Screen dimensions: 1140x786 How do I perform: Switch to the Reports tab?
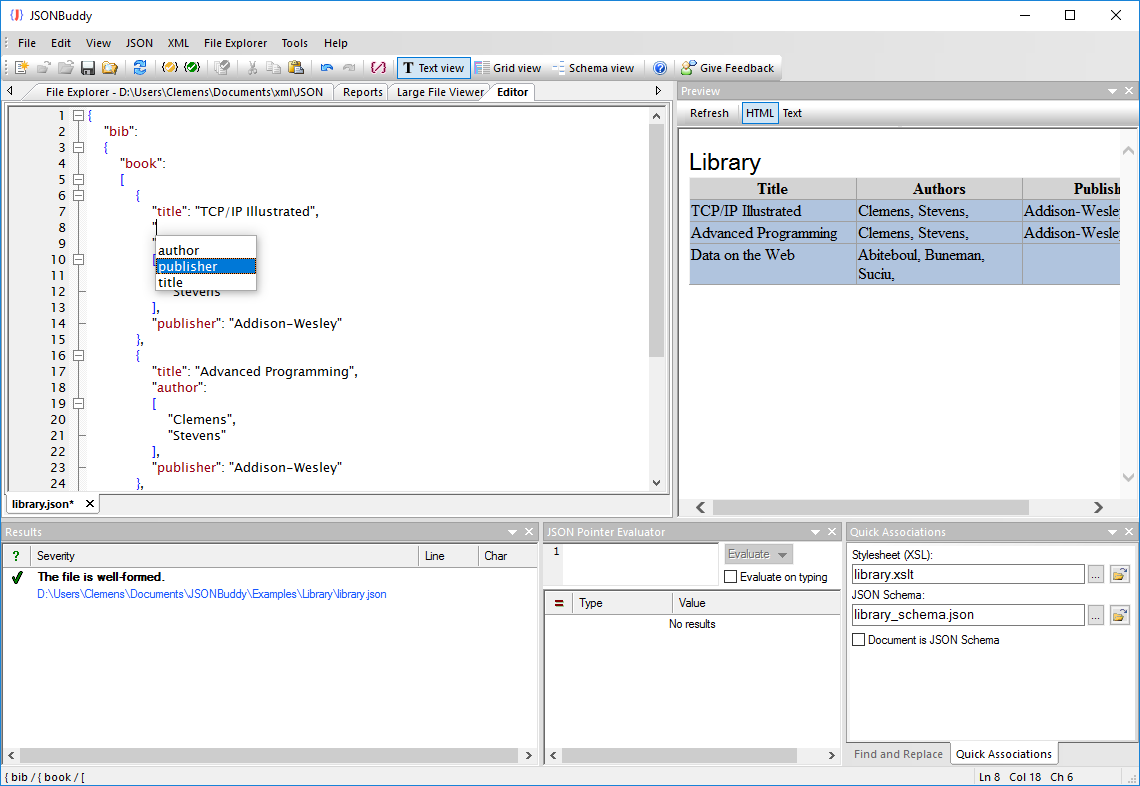coord(363,92)
